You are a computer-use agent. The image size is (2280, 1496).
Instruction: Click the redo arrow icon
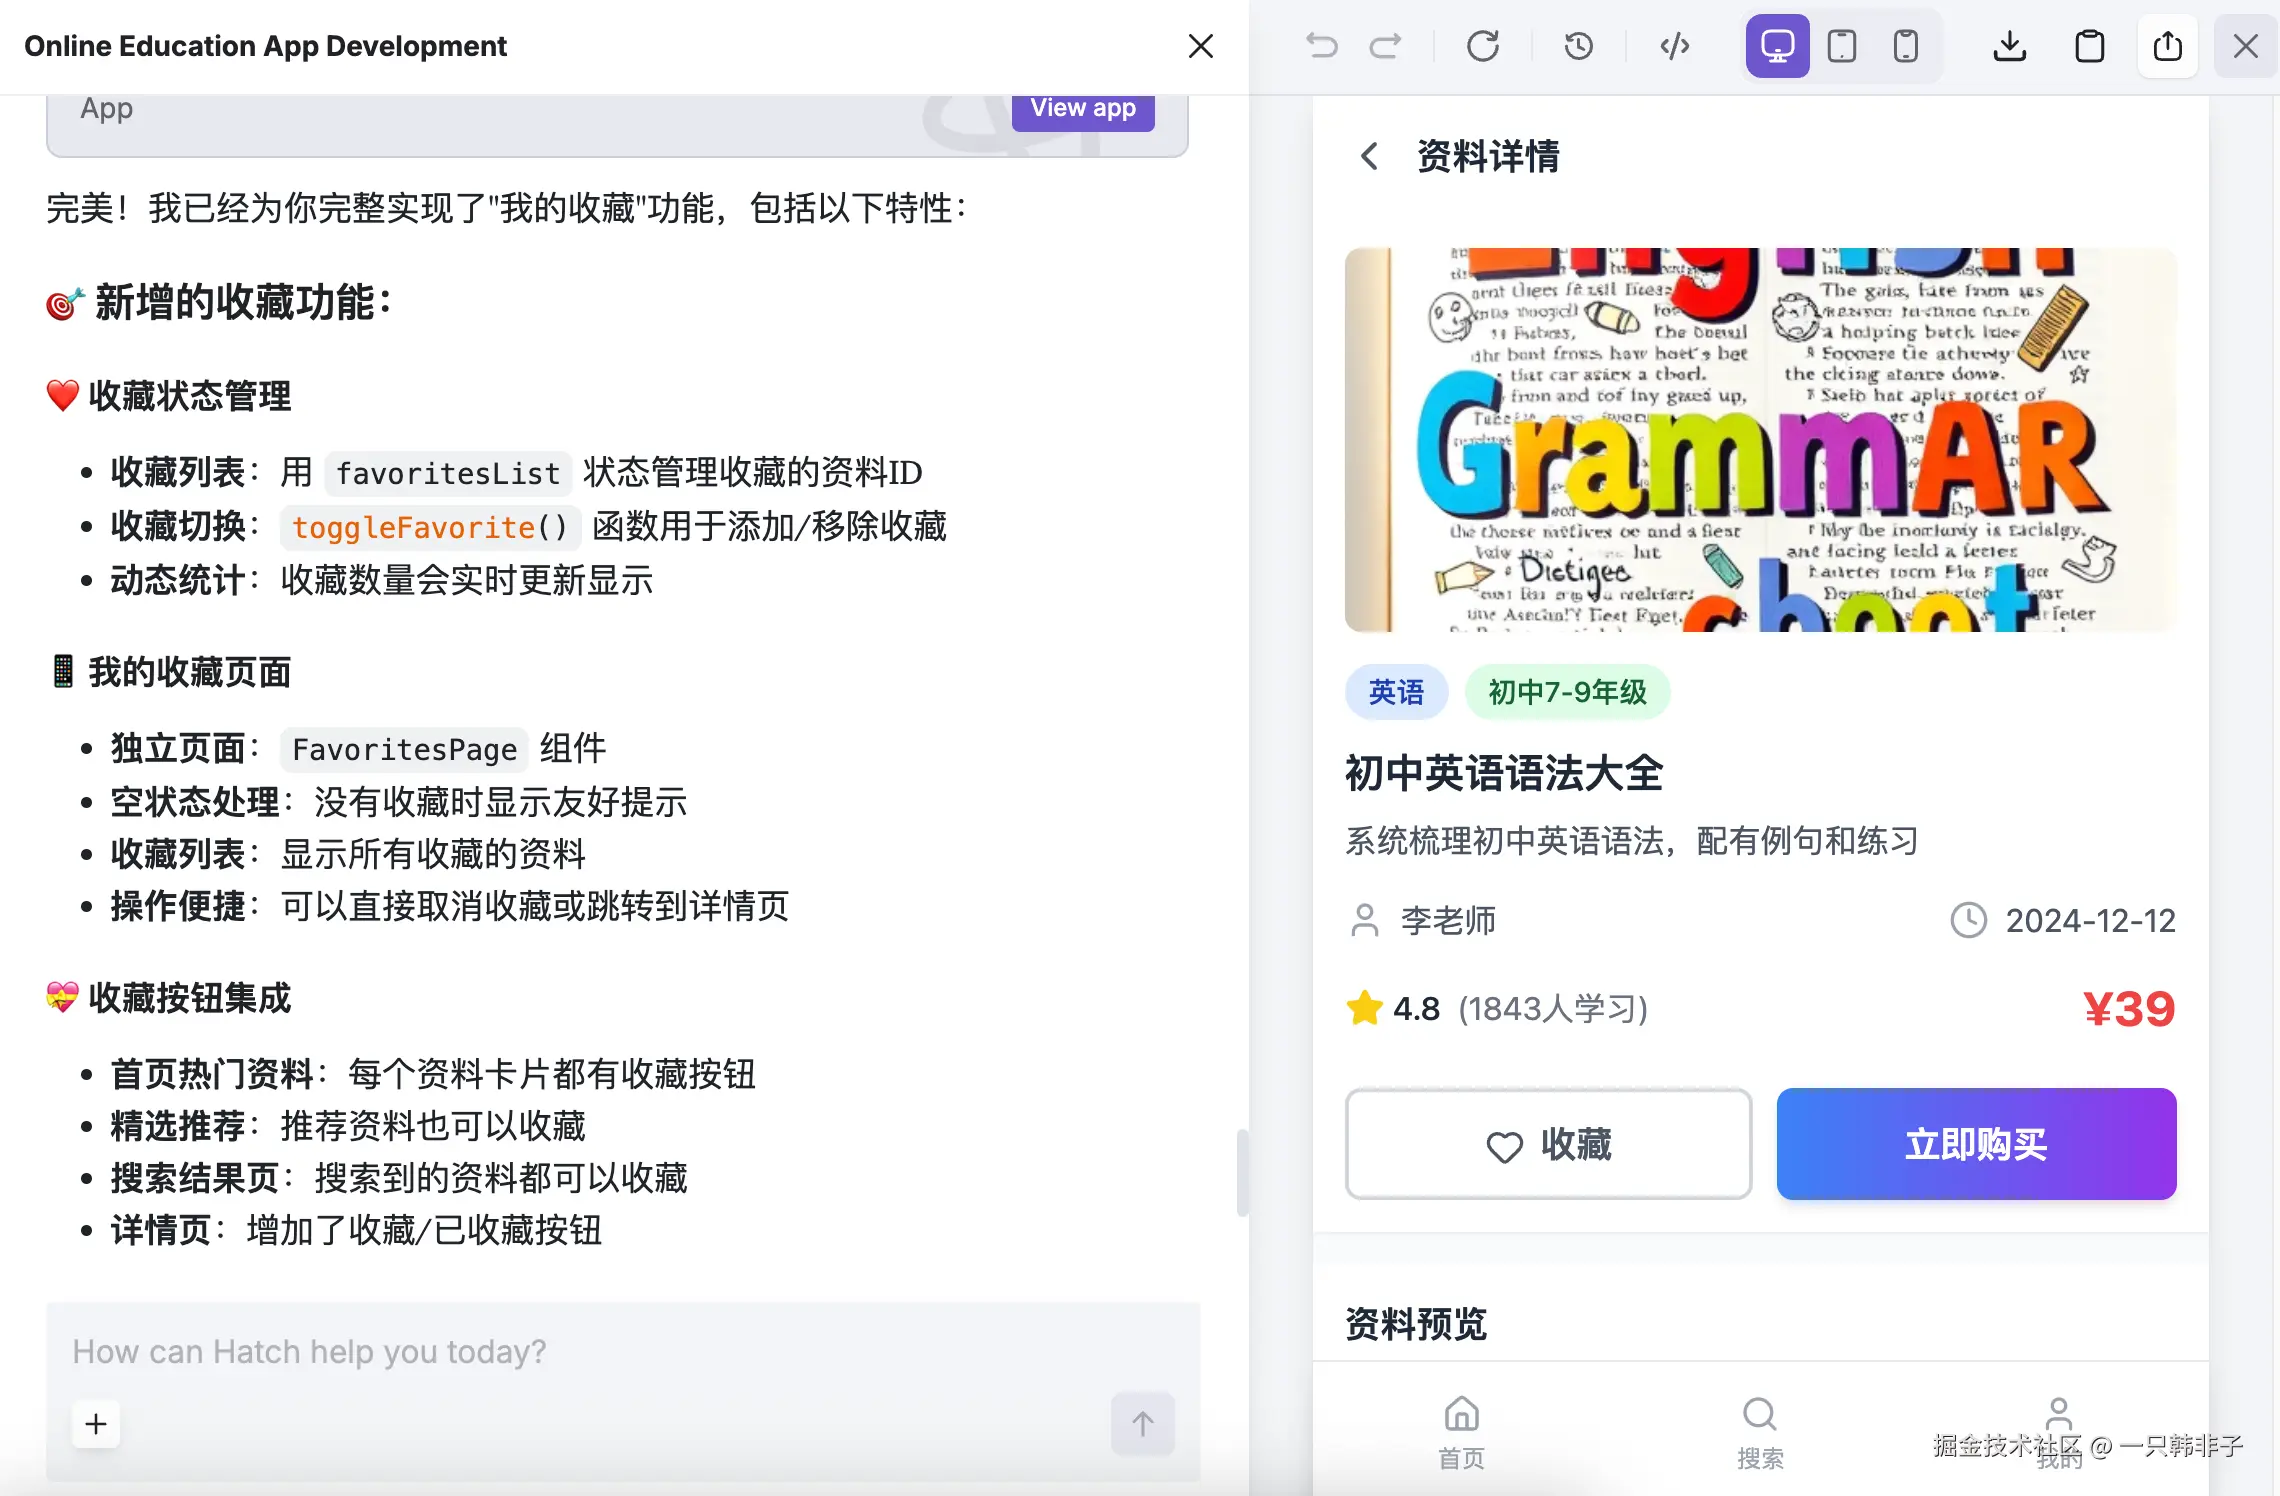tap(1386, 46)
